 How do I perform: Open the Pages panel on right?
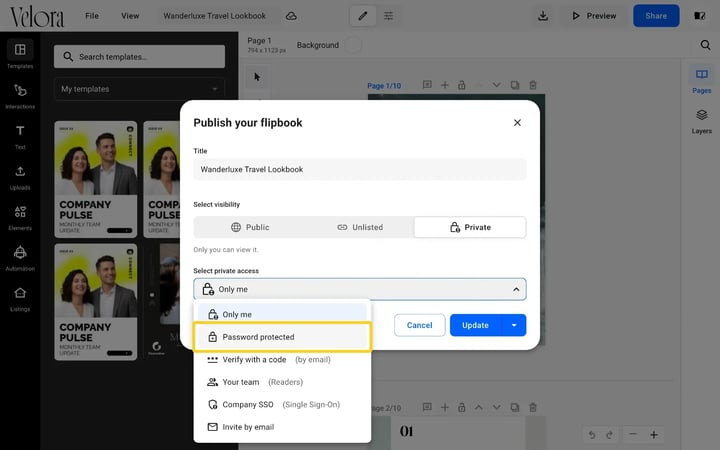[x=701, y=80]
